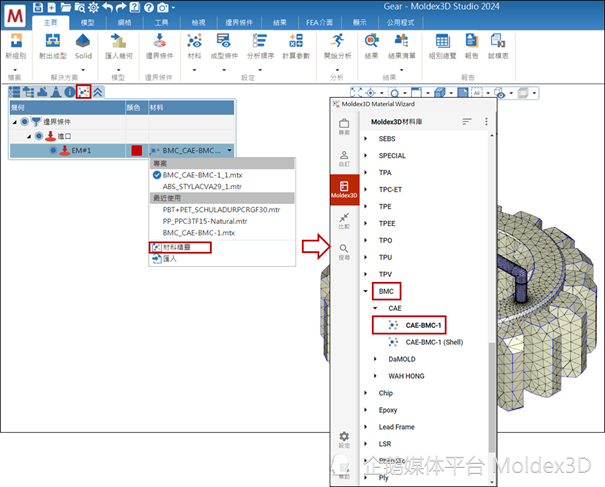Click the red color swatch for EM#1

pyautogui.click(x=137, y=150)
